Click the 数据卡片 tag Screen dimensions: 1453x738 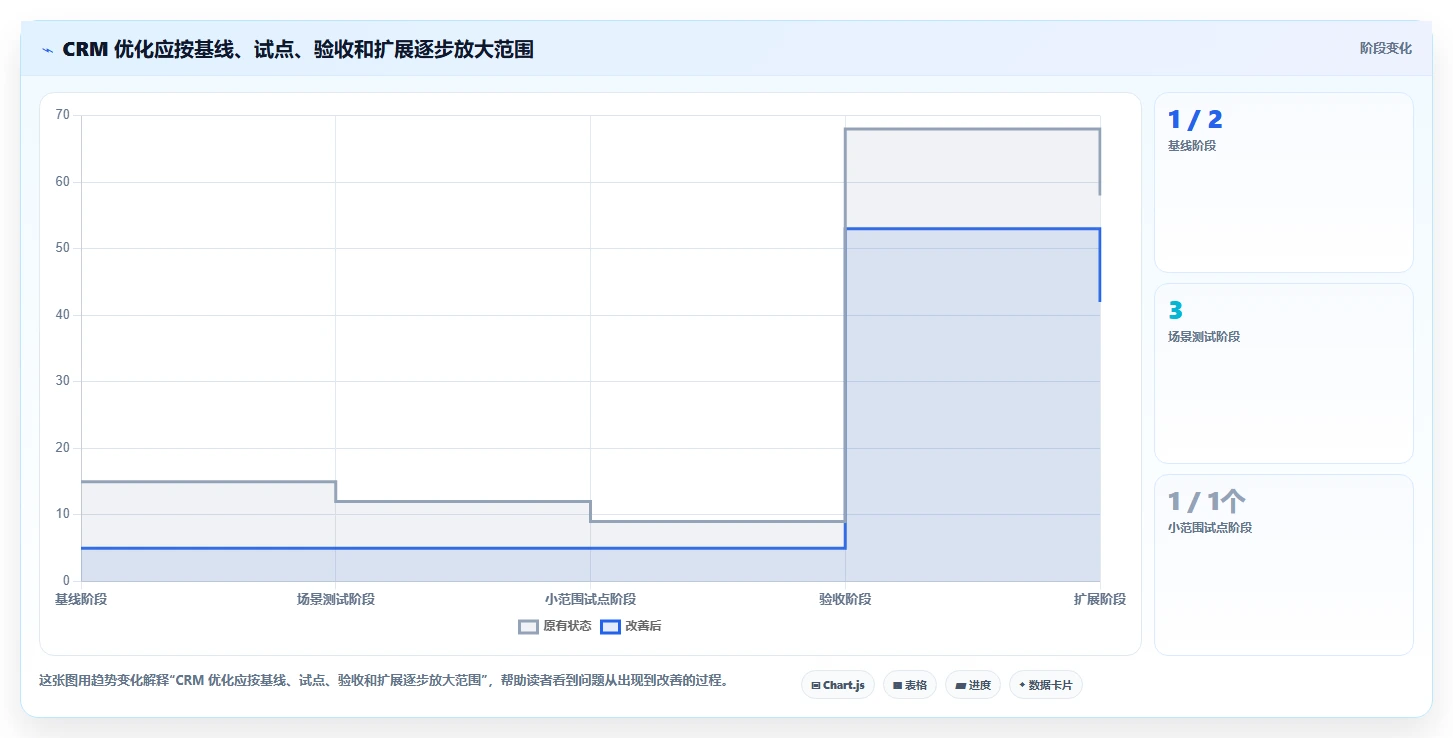1046,685
